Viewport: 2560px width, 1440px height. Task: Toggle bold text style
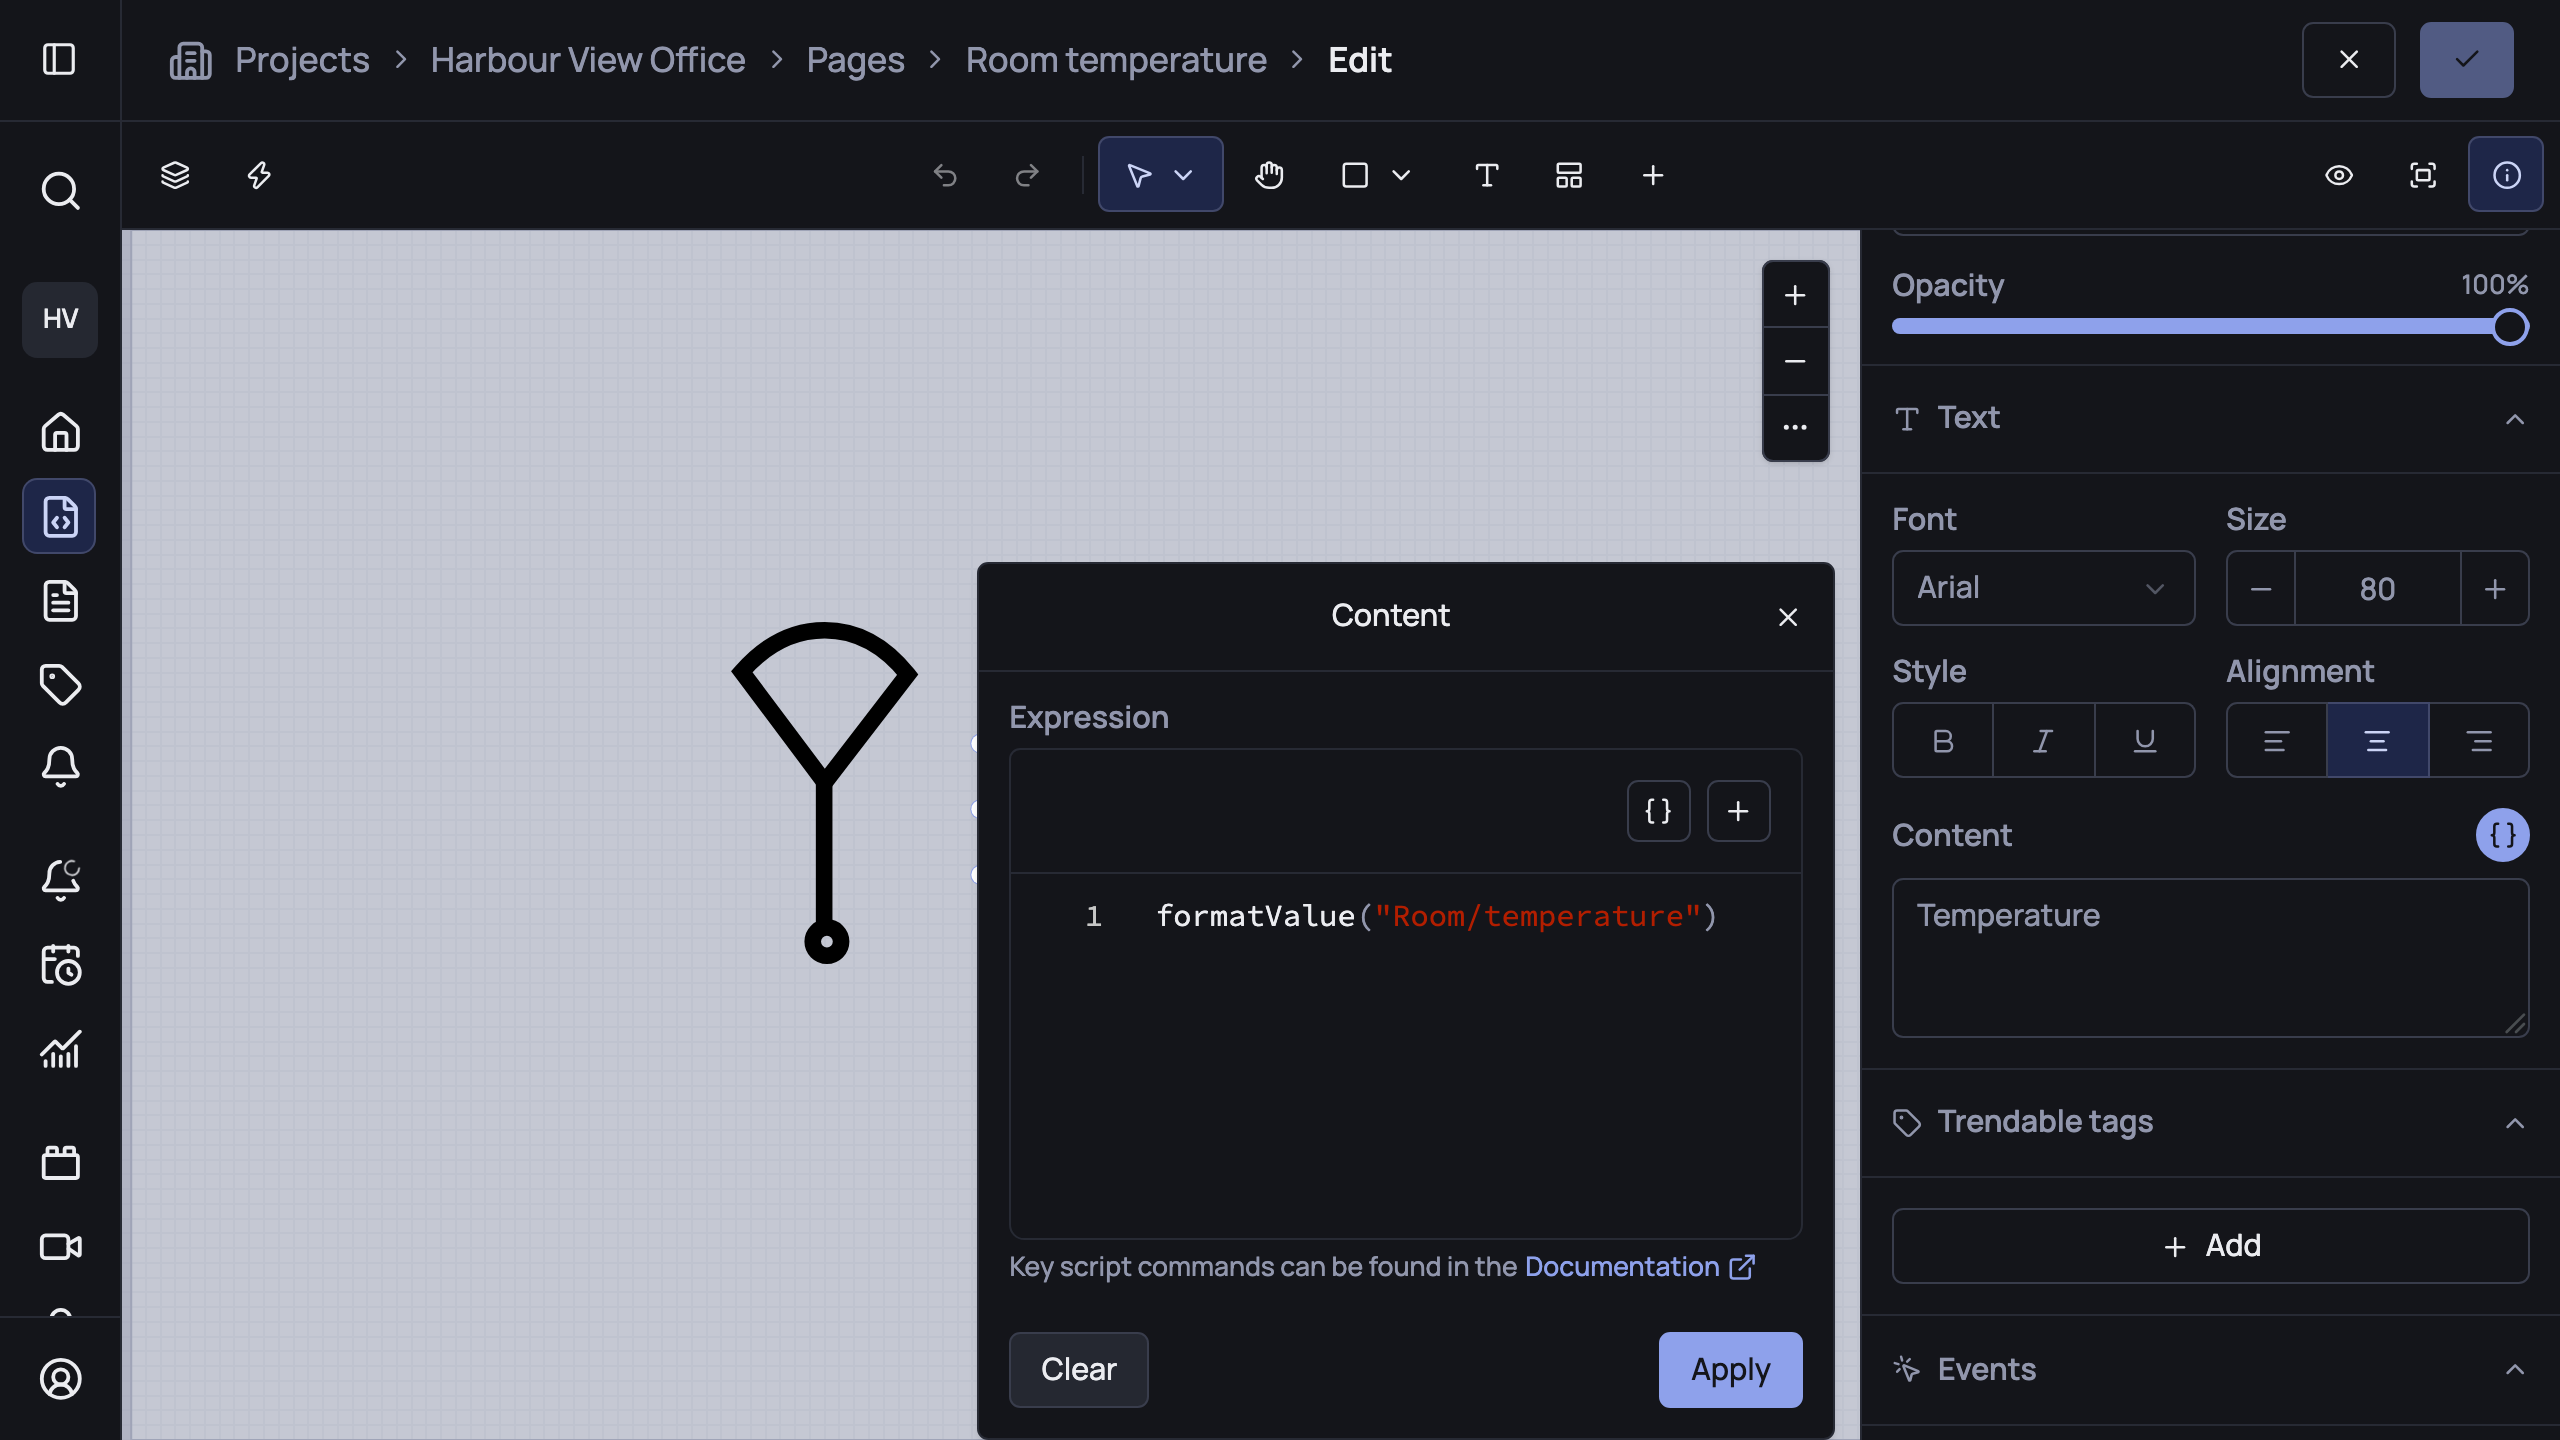[1943, 741]
